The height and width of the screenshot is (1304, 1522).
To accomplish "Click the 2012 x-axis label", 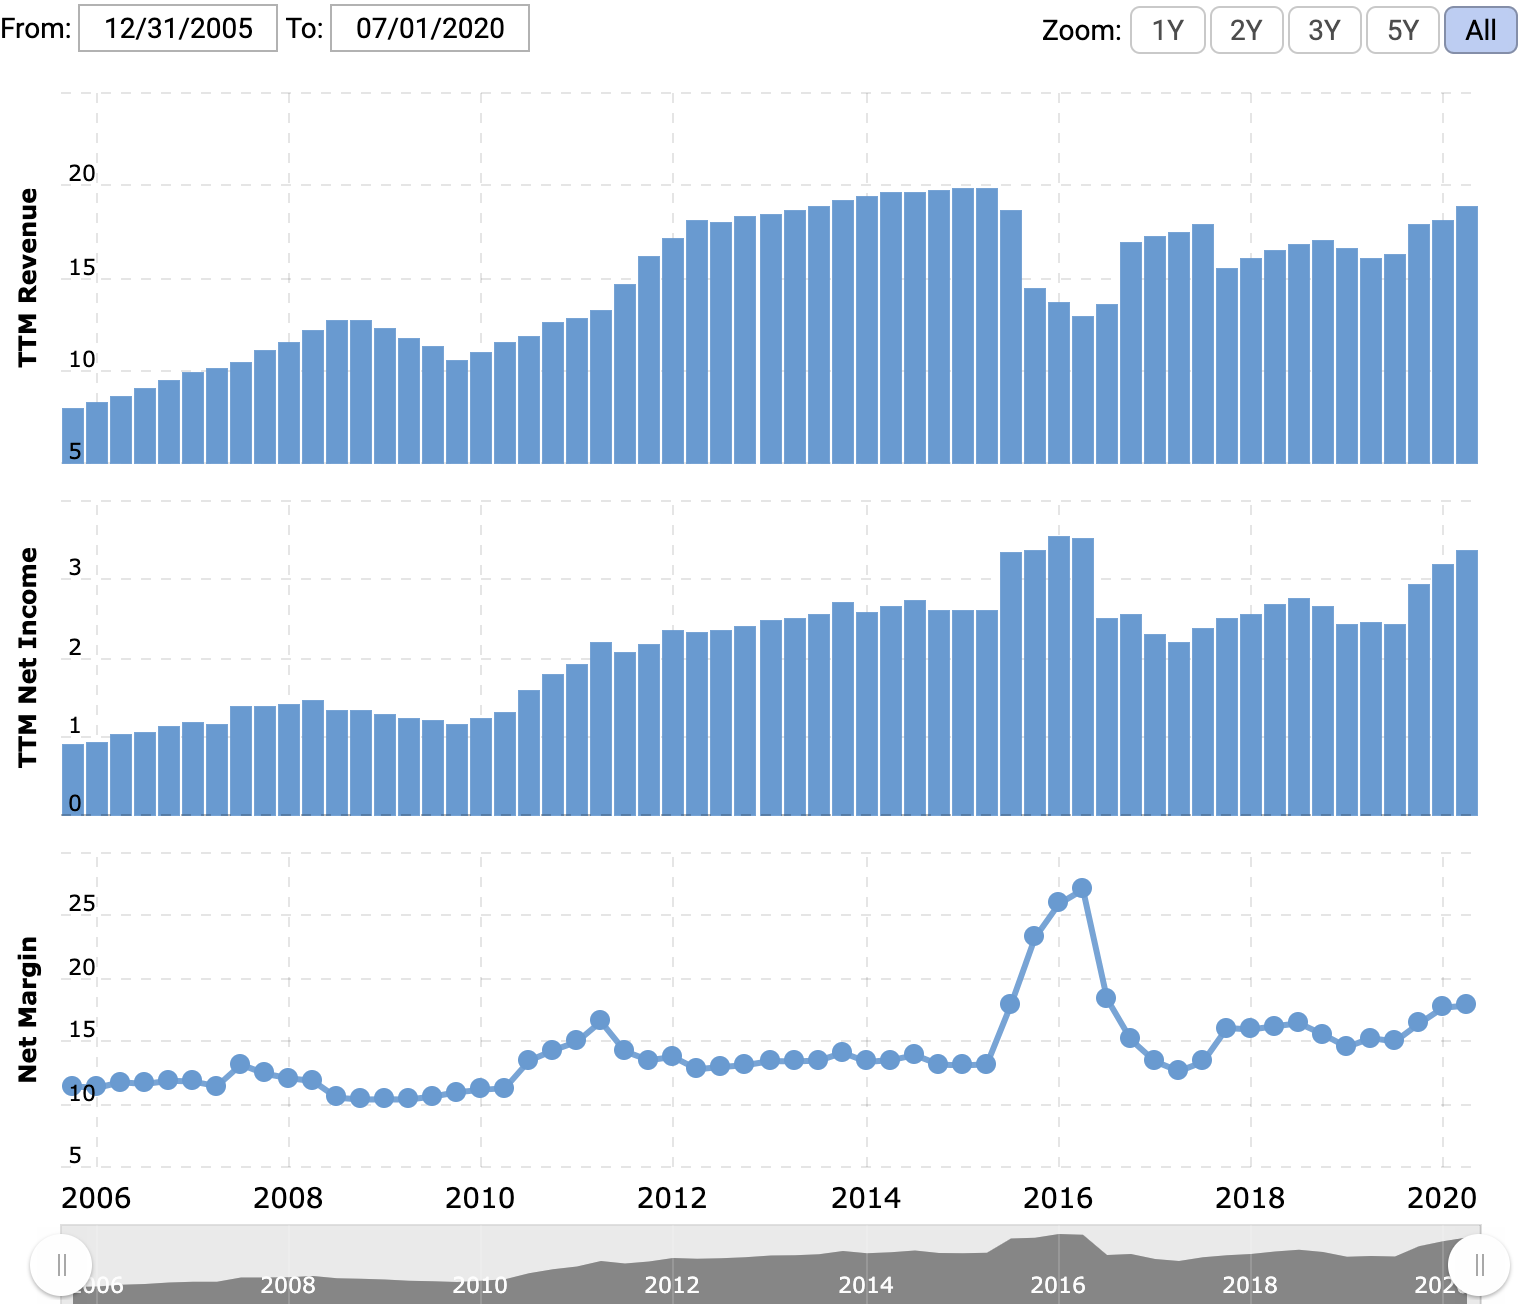I will tap(672, 1198).
